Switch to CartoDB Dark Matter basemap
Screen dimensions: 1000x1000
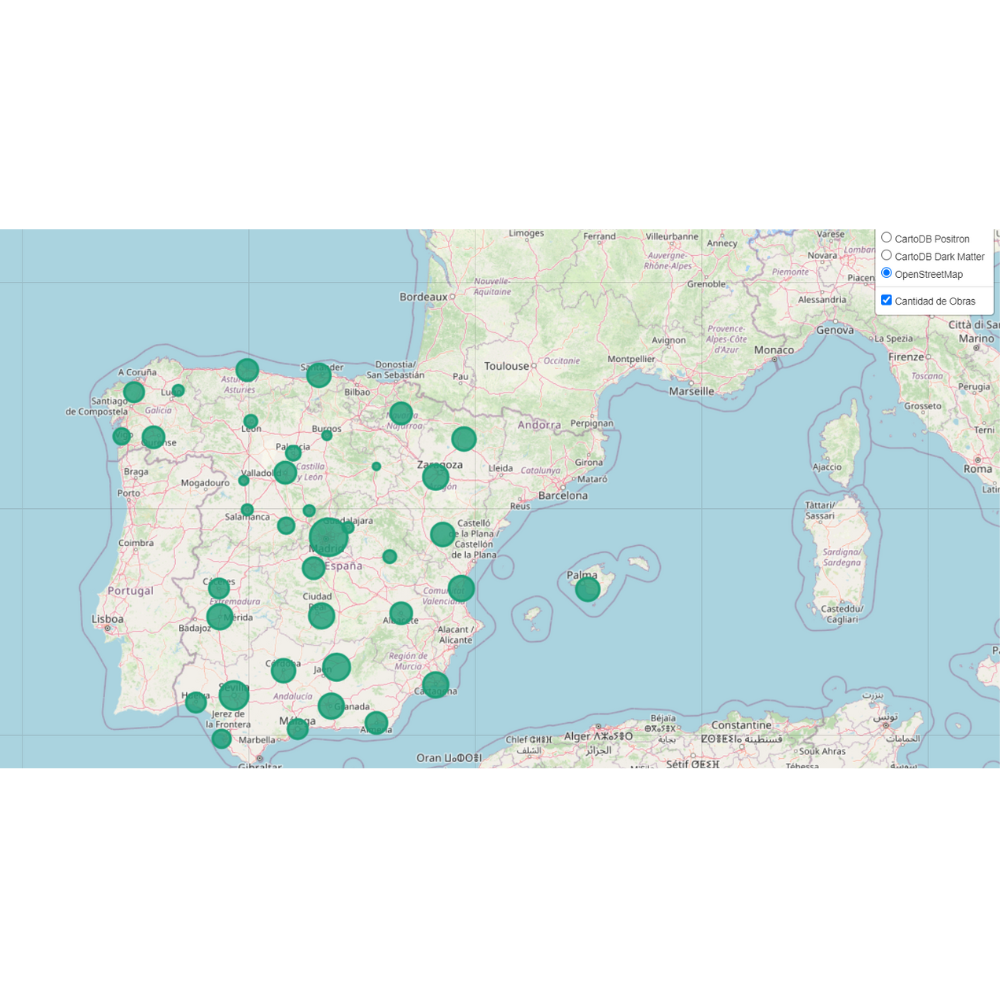click(886, 255)
